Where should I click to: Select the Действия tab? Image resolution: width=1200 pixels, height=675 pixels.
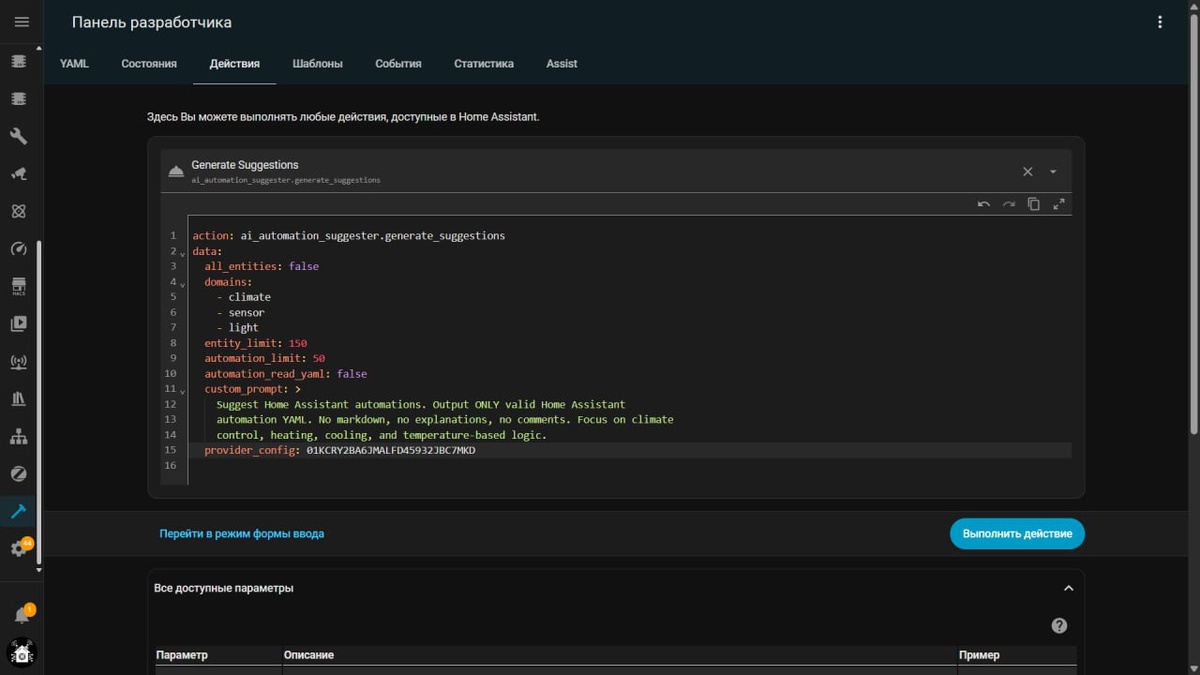(235, 63)
